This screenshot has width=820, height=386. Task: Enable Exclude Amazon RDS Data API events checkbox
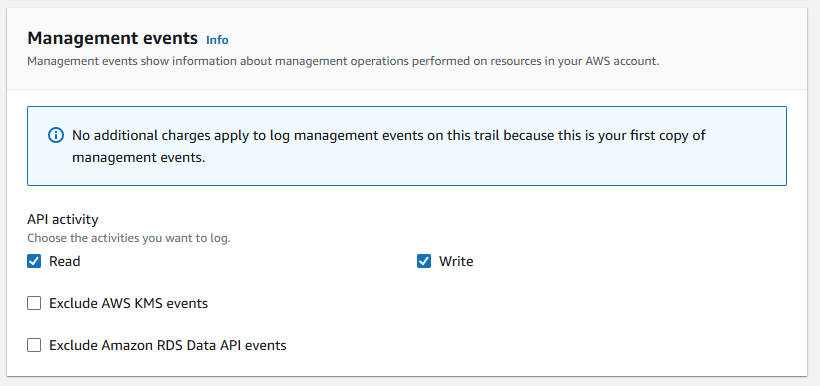34,345
